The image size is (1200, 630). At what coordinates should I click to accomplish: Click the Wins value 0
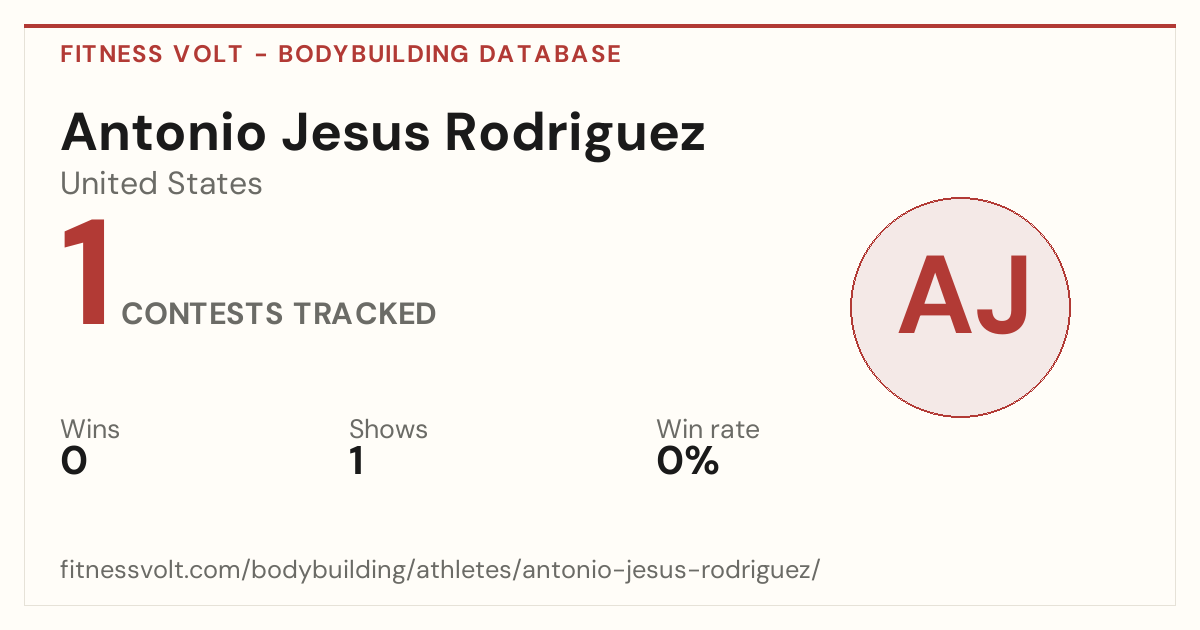pos(74,461)
